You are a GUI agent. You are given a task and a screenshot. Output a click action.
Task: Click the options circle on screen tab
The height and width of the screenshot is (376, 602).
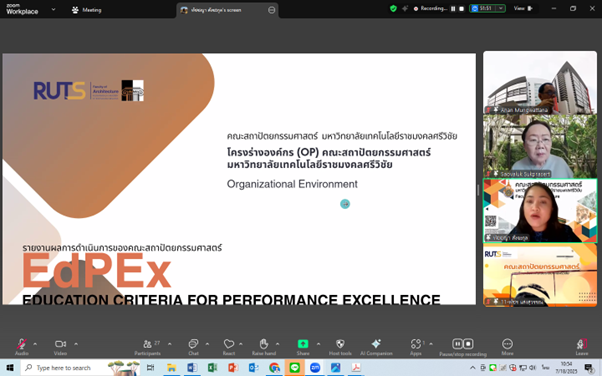click(x=271, y=10)
